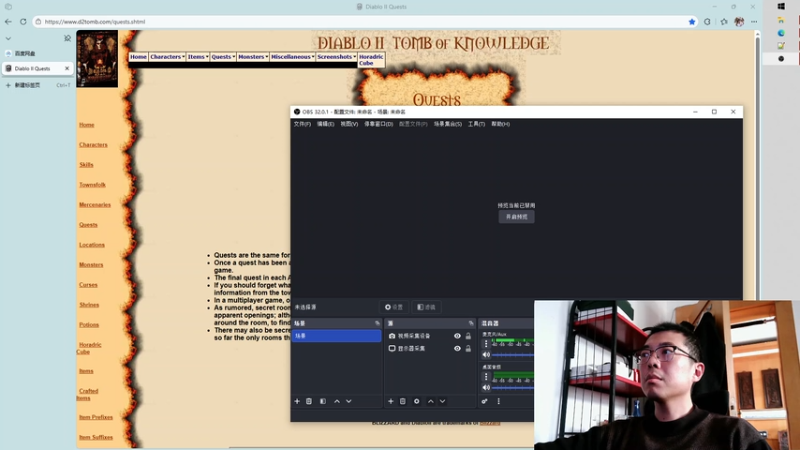Image resolution: width=800 pixels, height=450 pixels.
Task: Mute the desktop audio channel
Action: tap(486, 388)
